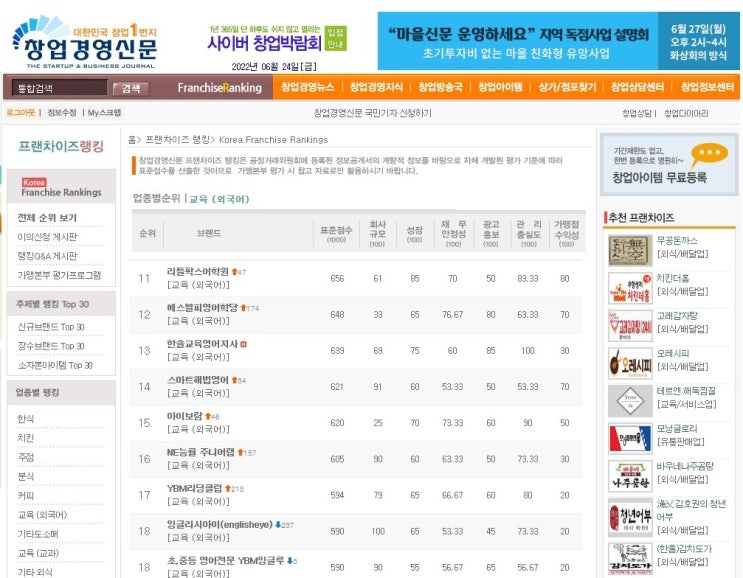Open the 아이보람 brand entry
The width and height of the screenshot is (743, 578).
click(184, 416)
